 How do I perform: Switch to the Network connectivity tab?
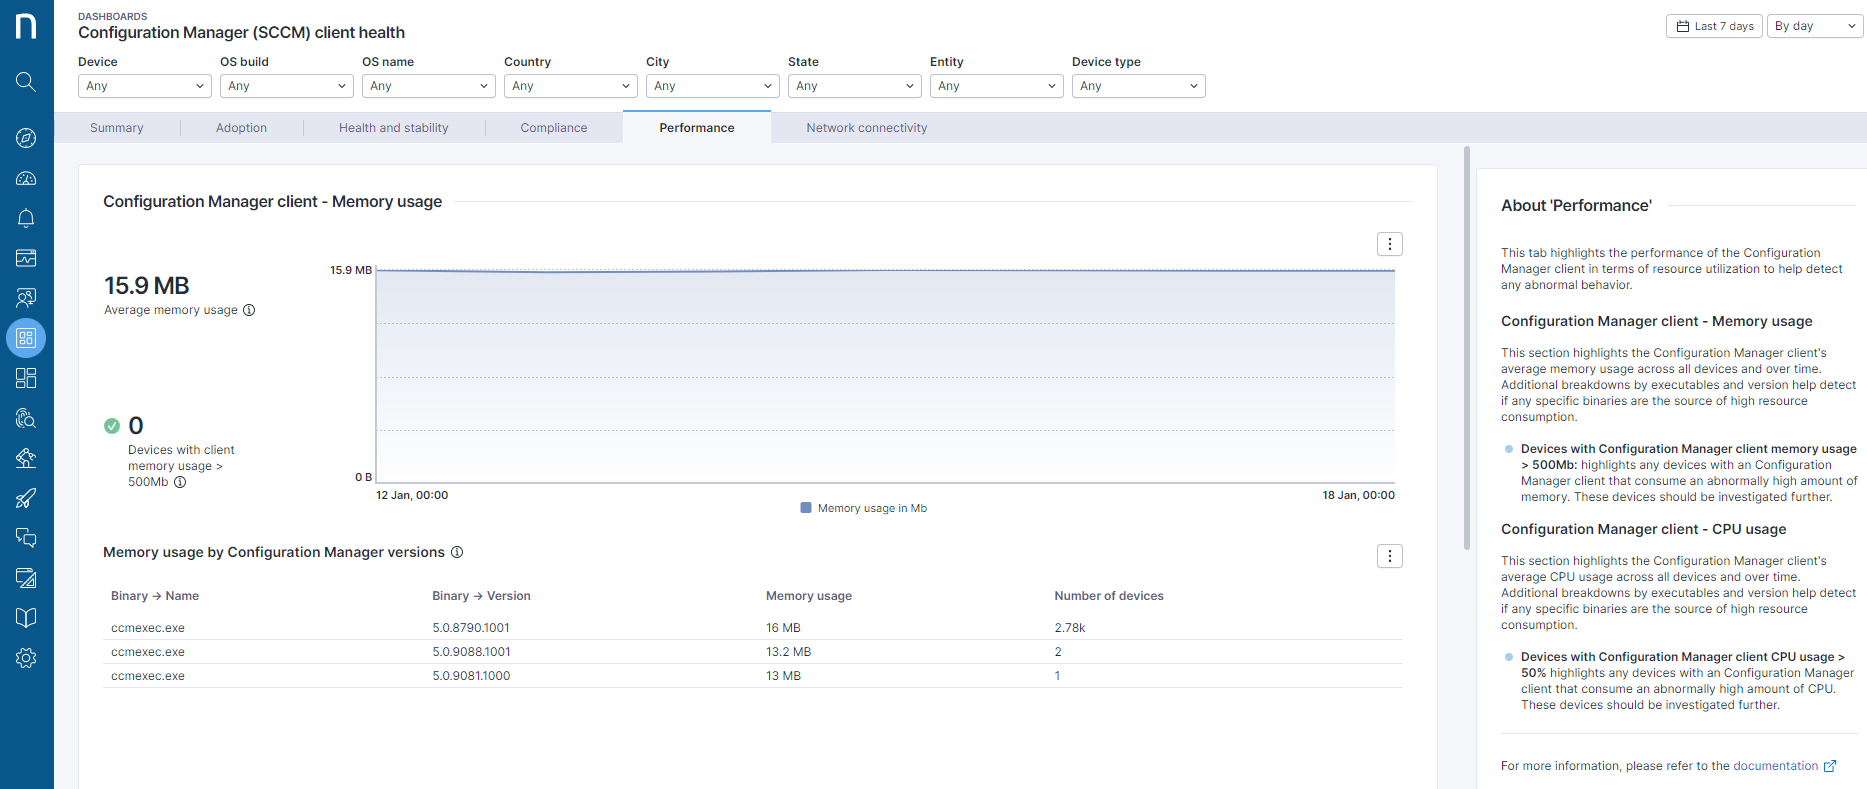pos(867,128)
